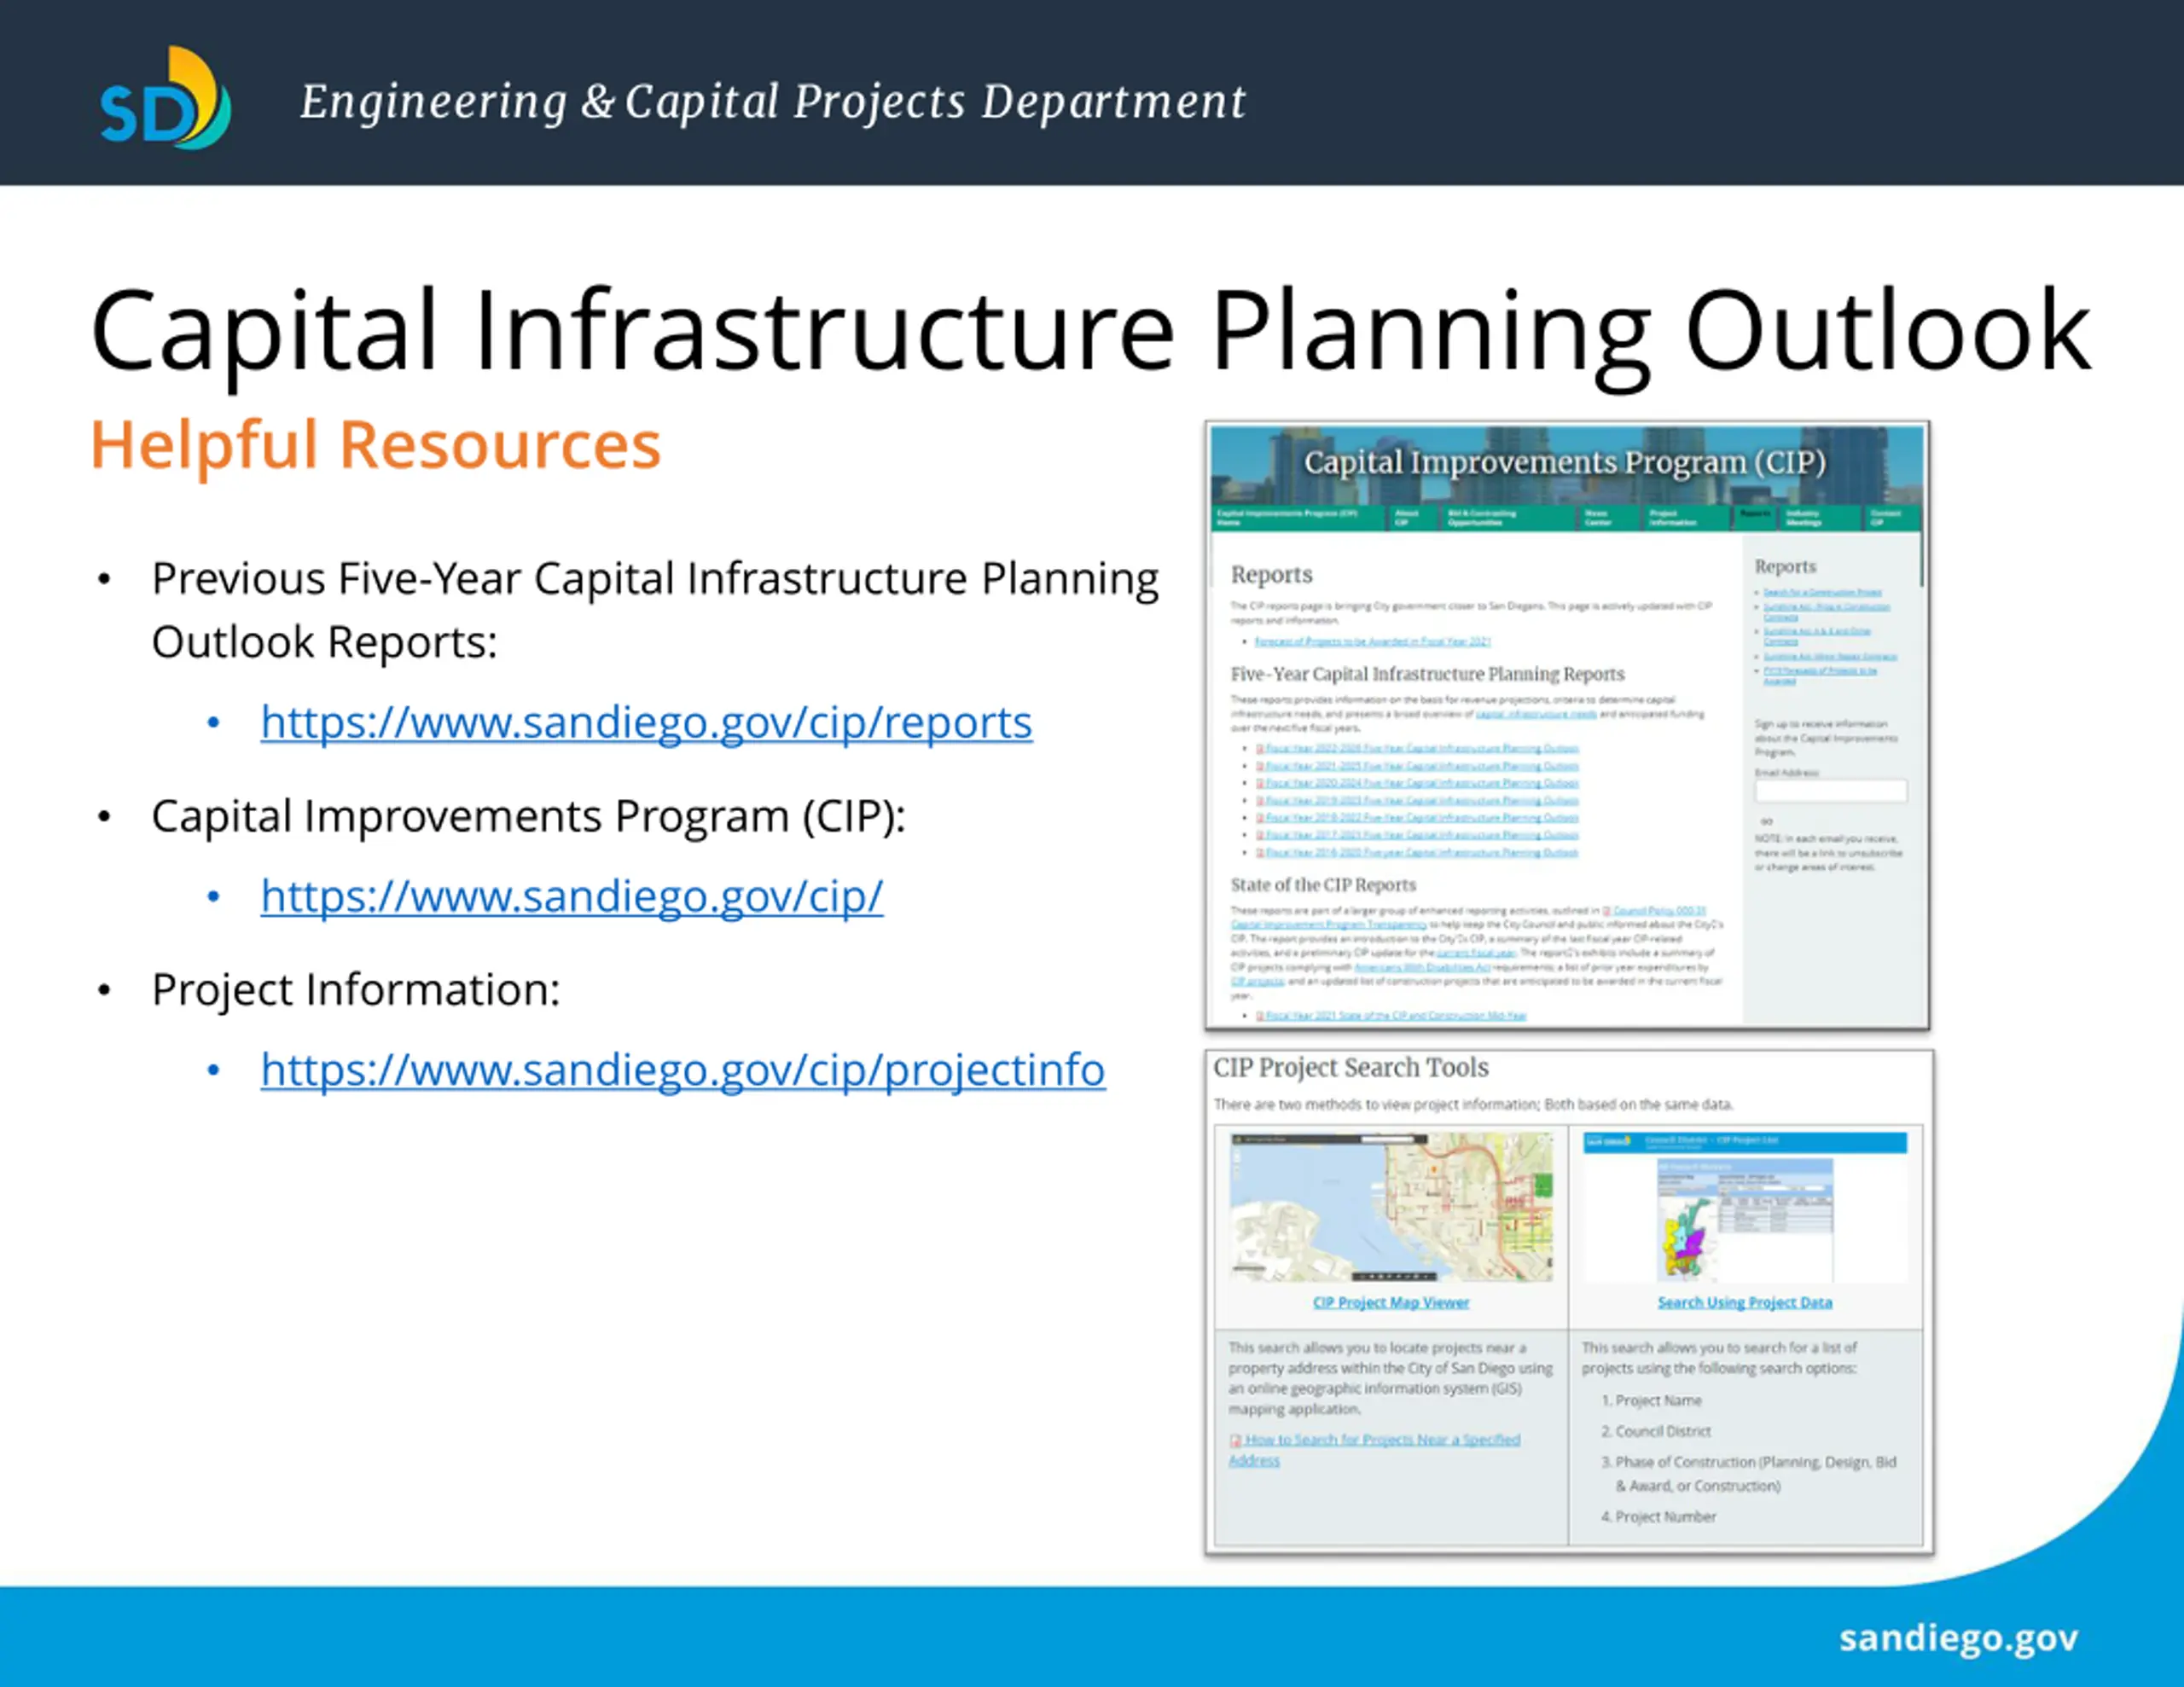This screenshot has height=1687, width=2184.
Task: Select the CIP Project Search Tools screenshot
Action: (1569, 1301)
